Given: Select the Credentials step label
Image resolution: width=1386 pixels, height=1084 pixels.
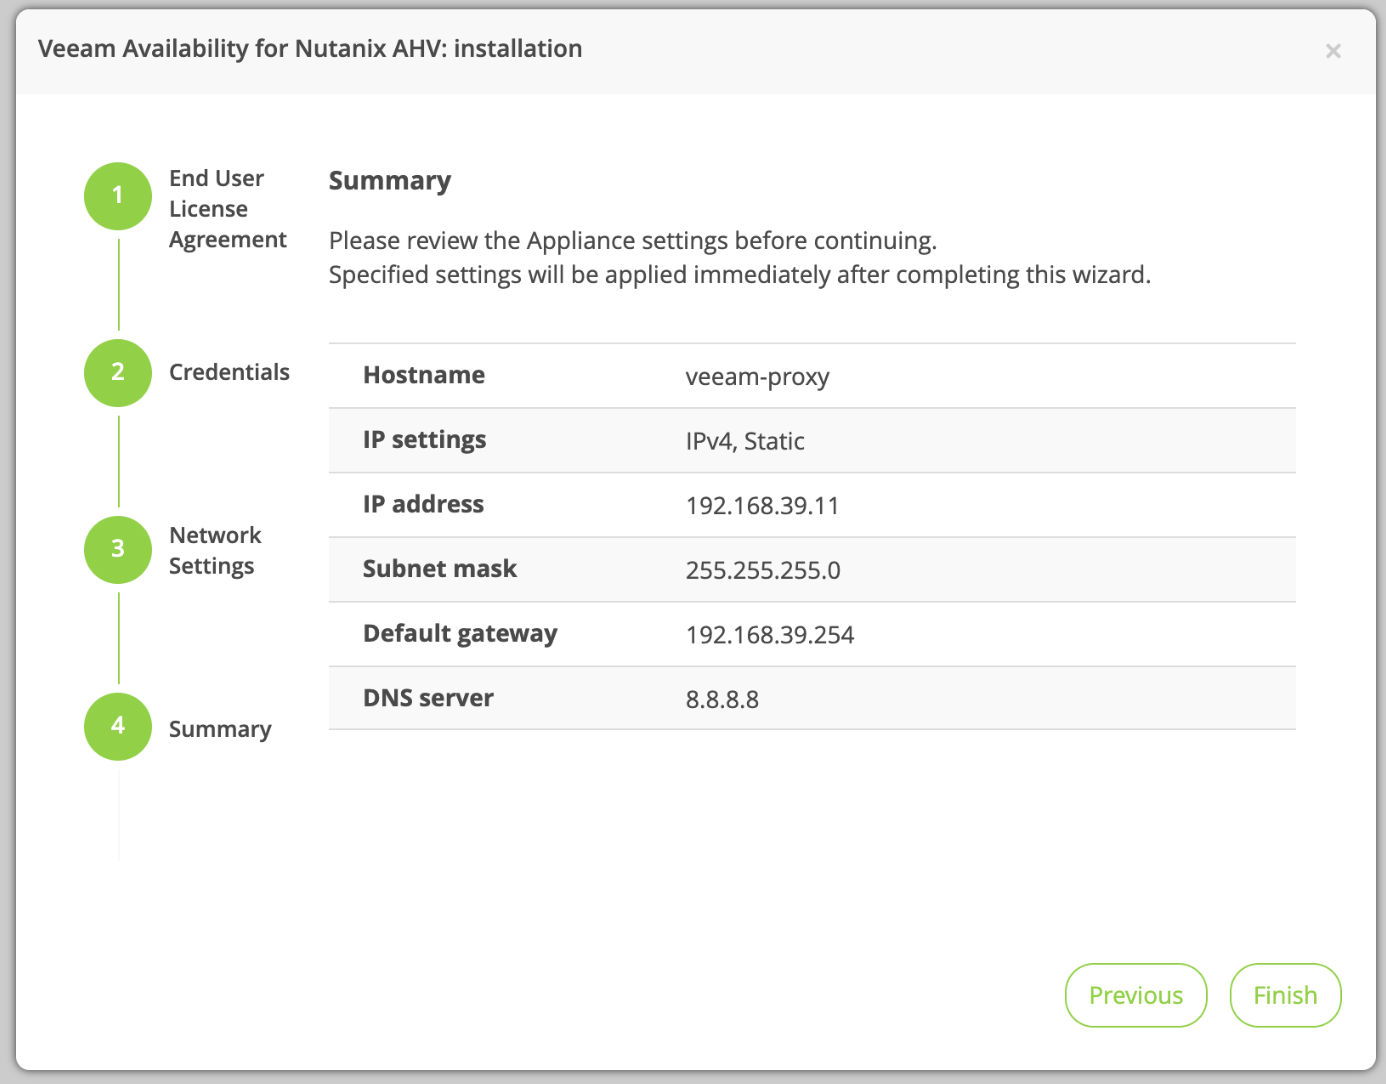Looking at the screenshot, I should (x=229, y=372).
